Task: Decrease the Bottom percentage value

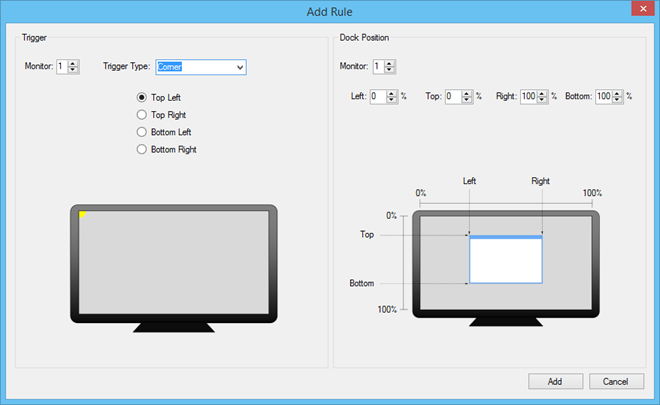Action: pos(617,100)
